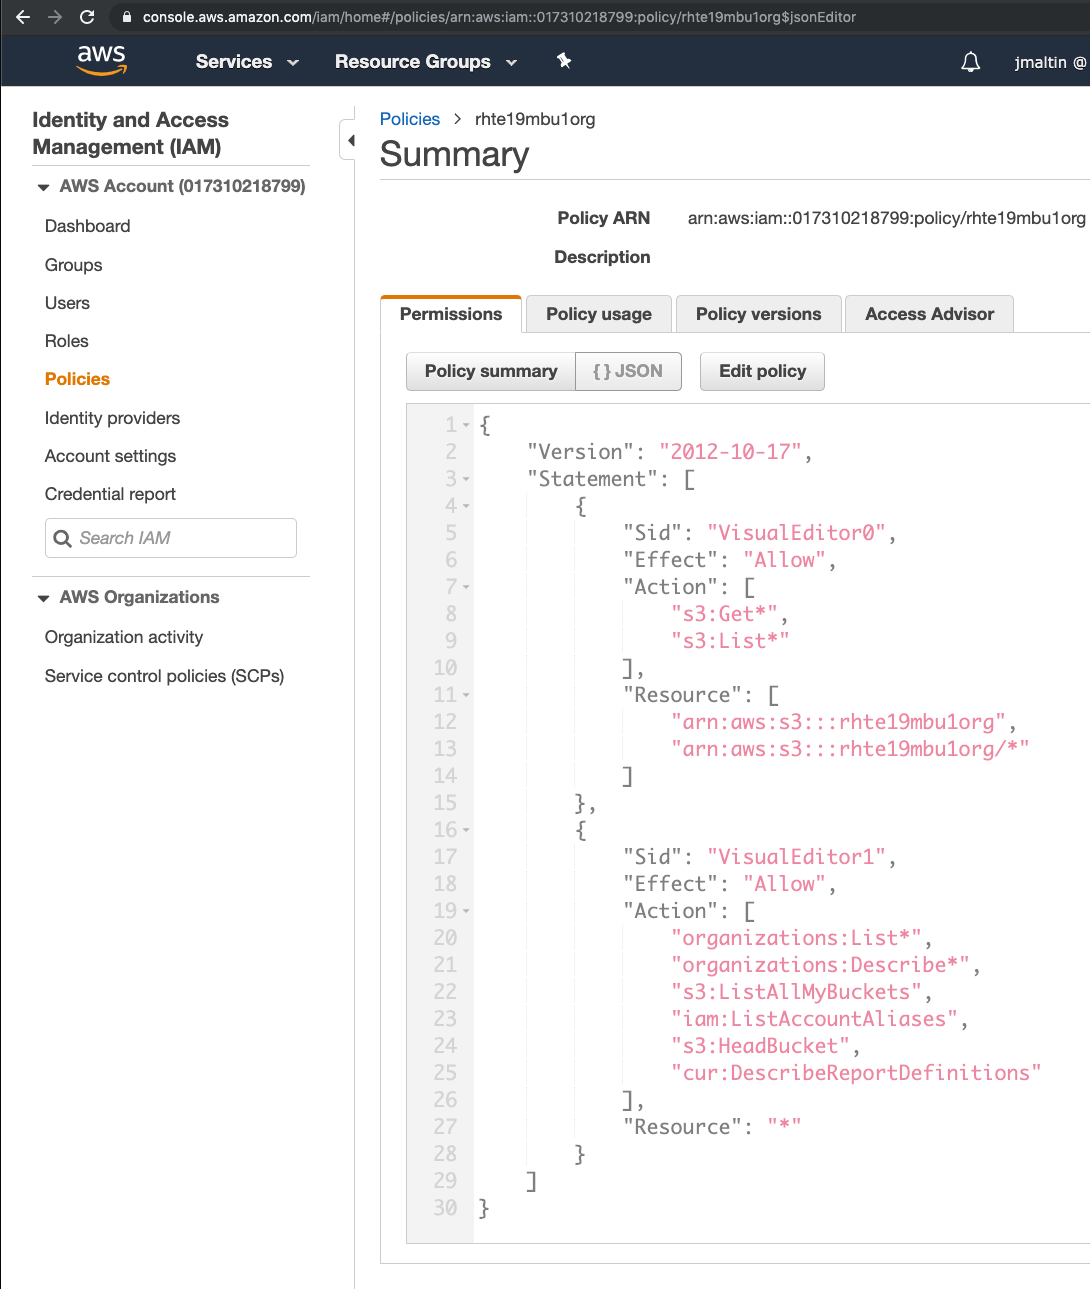The height and width of the screenshot is (1289, 1090).
Task: Click the AWS logo home icon
Action: (x=101, y=60)
